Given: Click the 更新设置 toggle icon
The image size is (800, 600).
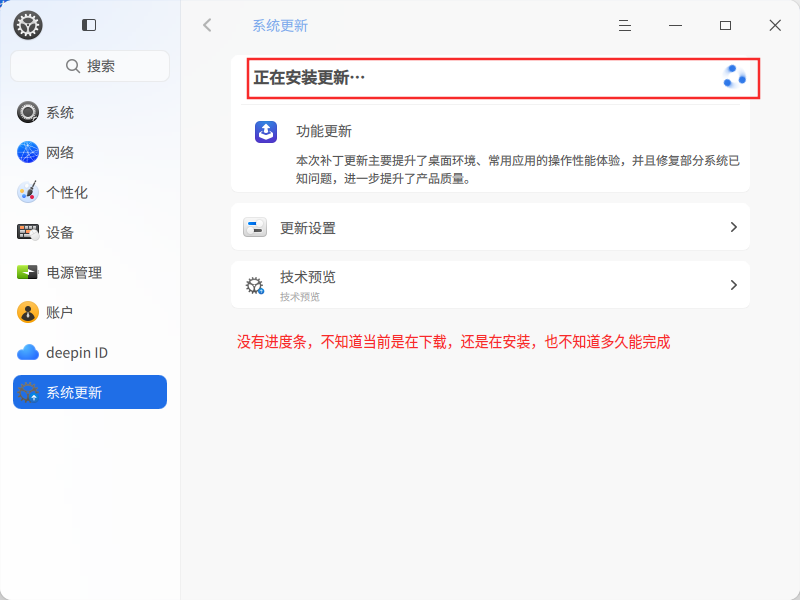Looking at the screenshot, I should pyautogui.click(x=255, y=227).
